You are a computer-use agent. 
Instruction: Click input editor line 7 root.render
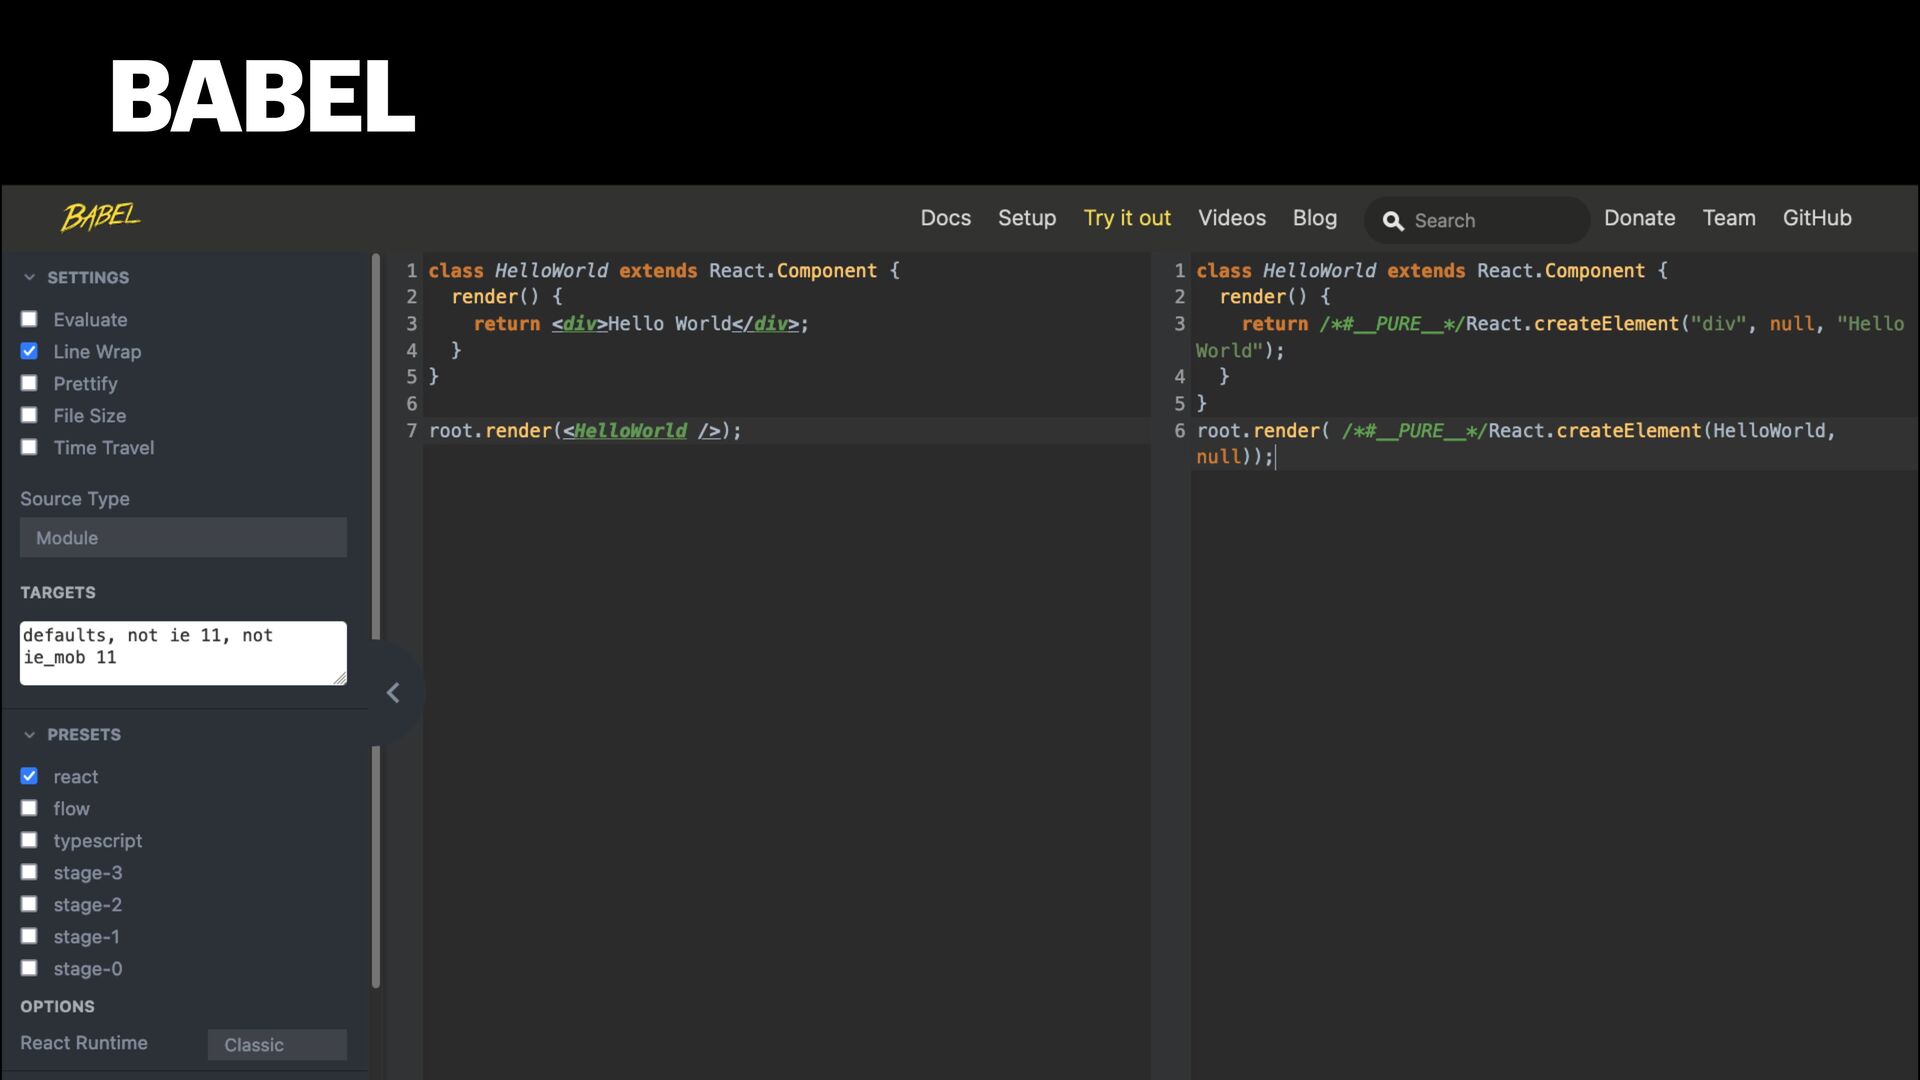click(585, 431)
